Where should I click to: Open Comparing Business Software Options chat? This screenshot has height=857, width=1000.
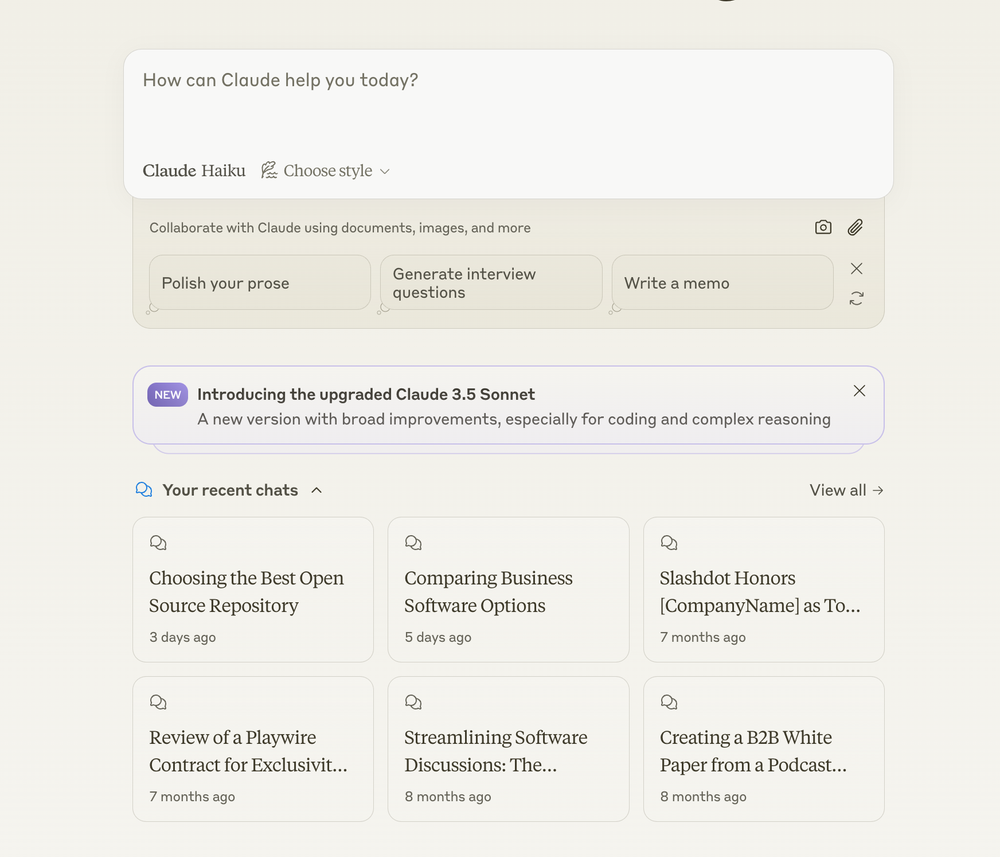coord(508,592)
